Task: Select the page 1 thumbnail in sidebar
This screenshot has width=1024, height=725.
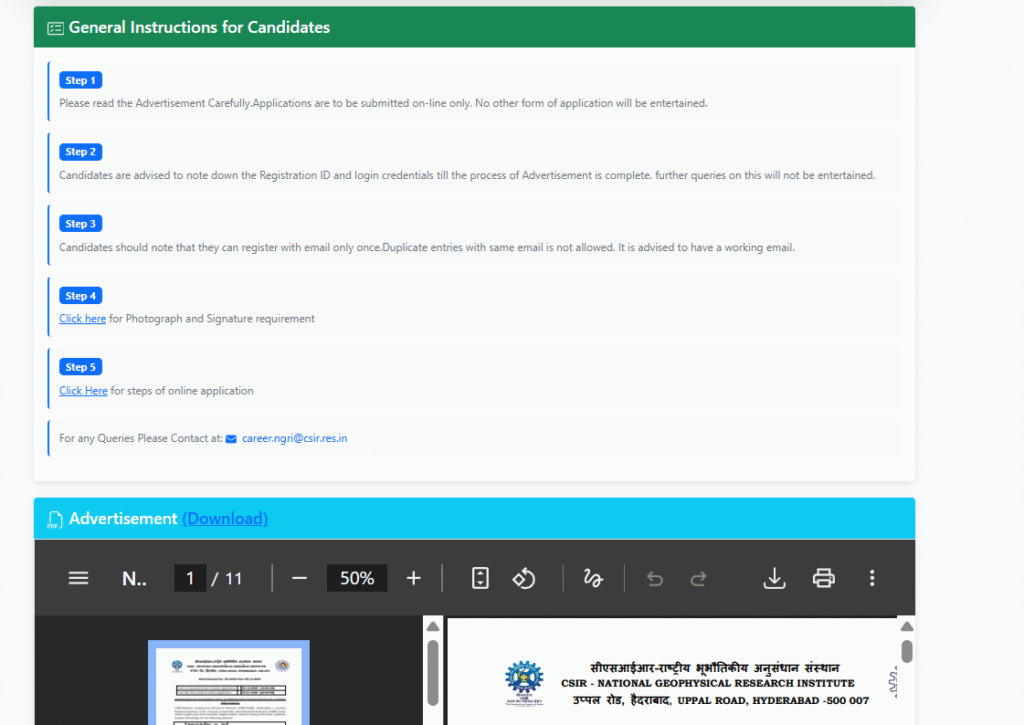Action: click(229, 683)
